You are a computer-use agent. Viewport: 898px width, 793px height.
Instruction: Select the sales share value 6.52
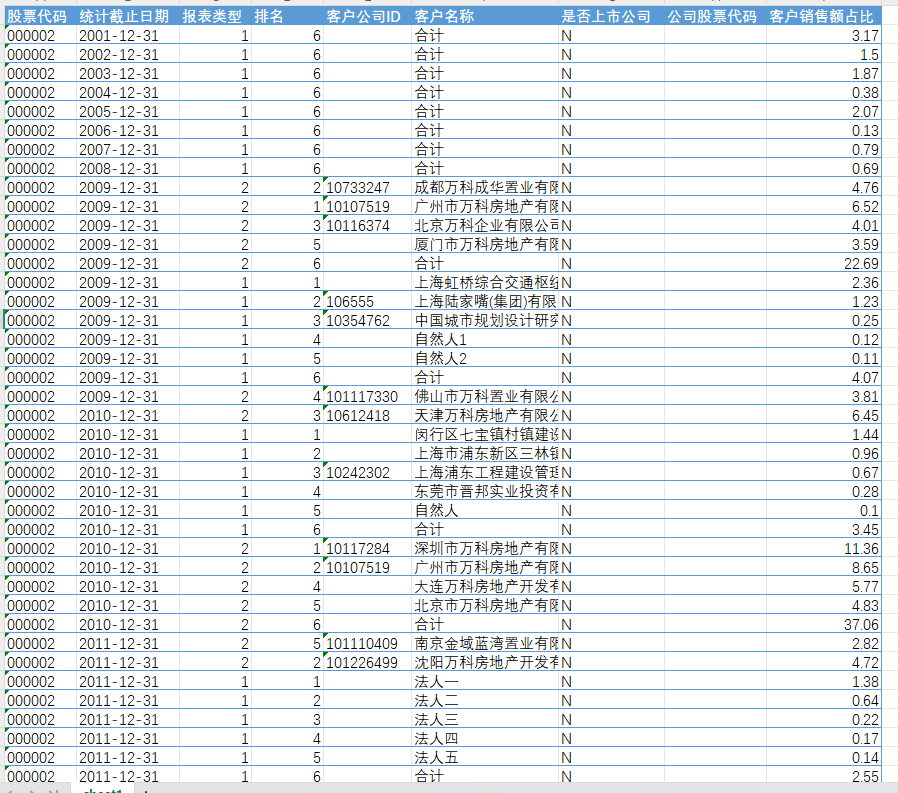(824, 206)
